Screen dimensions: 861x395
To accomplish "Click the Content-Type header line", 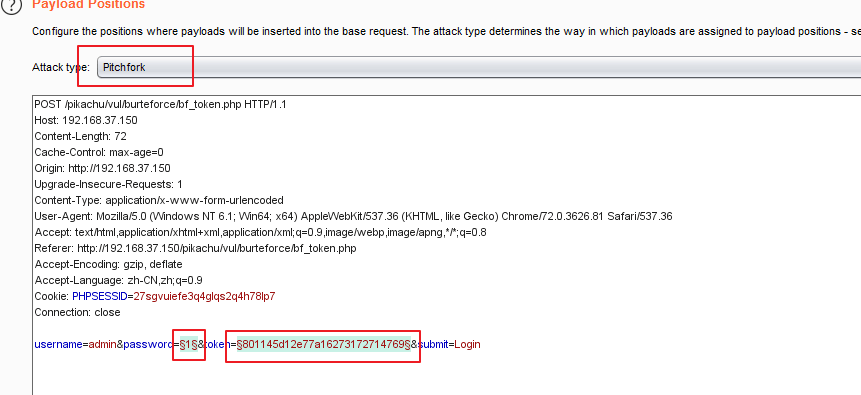I will [159, 200].
